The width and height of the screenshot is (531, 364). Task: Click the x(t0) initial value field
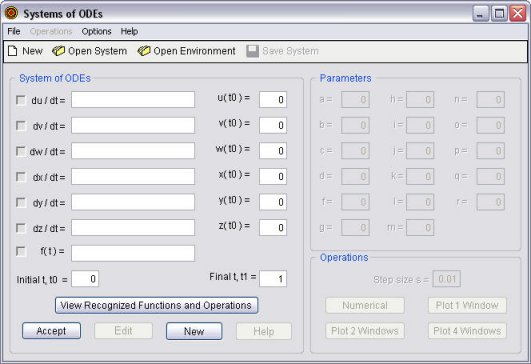(273, 176)
